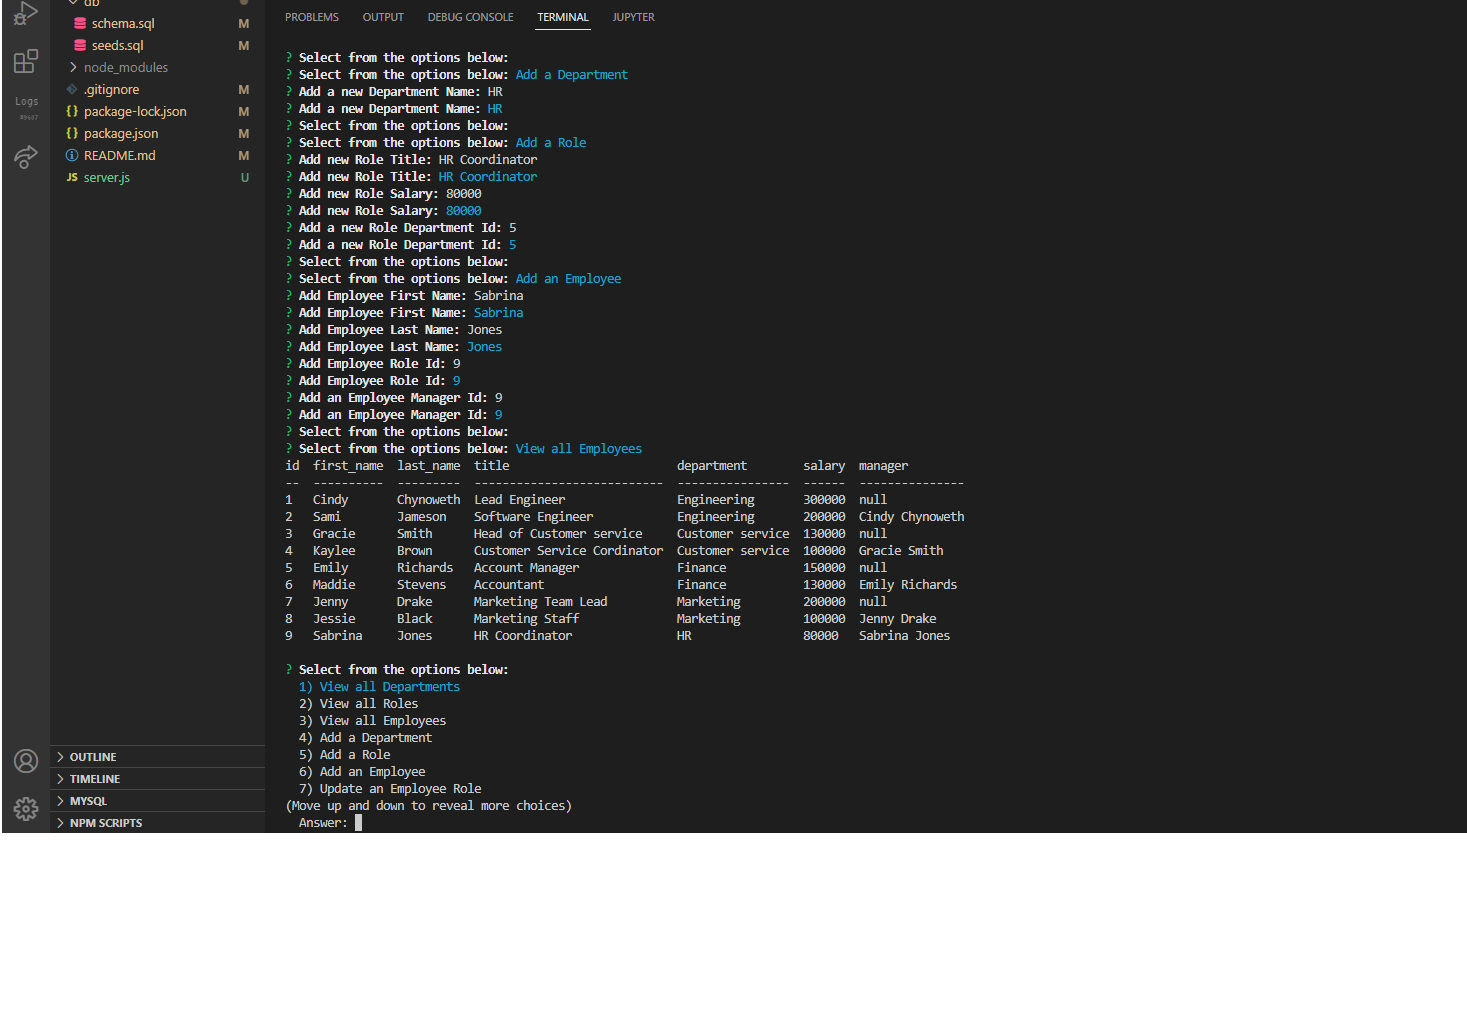The height and width of the screenshot is (1018, 1467).
Task: Open the server.js file
Action: 107,177
